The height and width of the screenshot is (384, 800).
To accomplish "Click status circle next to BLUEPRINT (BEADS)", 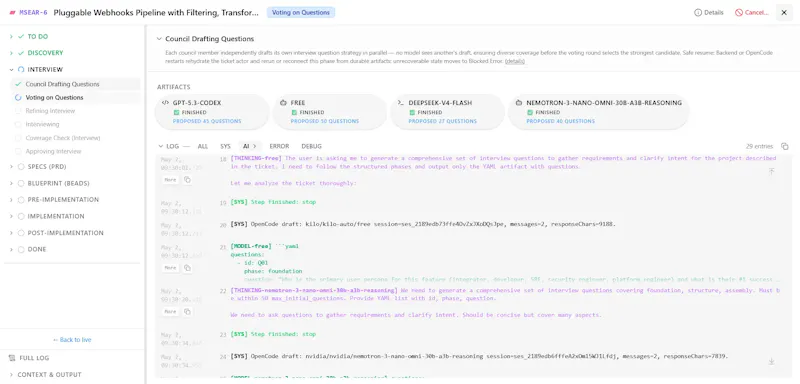I will (21, 183).
